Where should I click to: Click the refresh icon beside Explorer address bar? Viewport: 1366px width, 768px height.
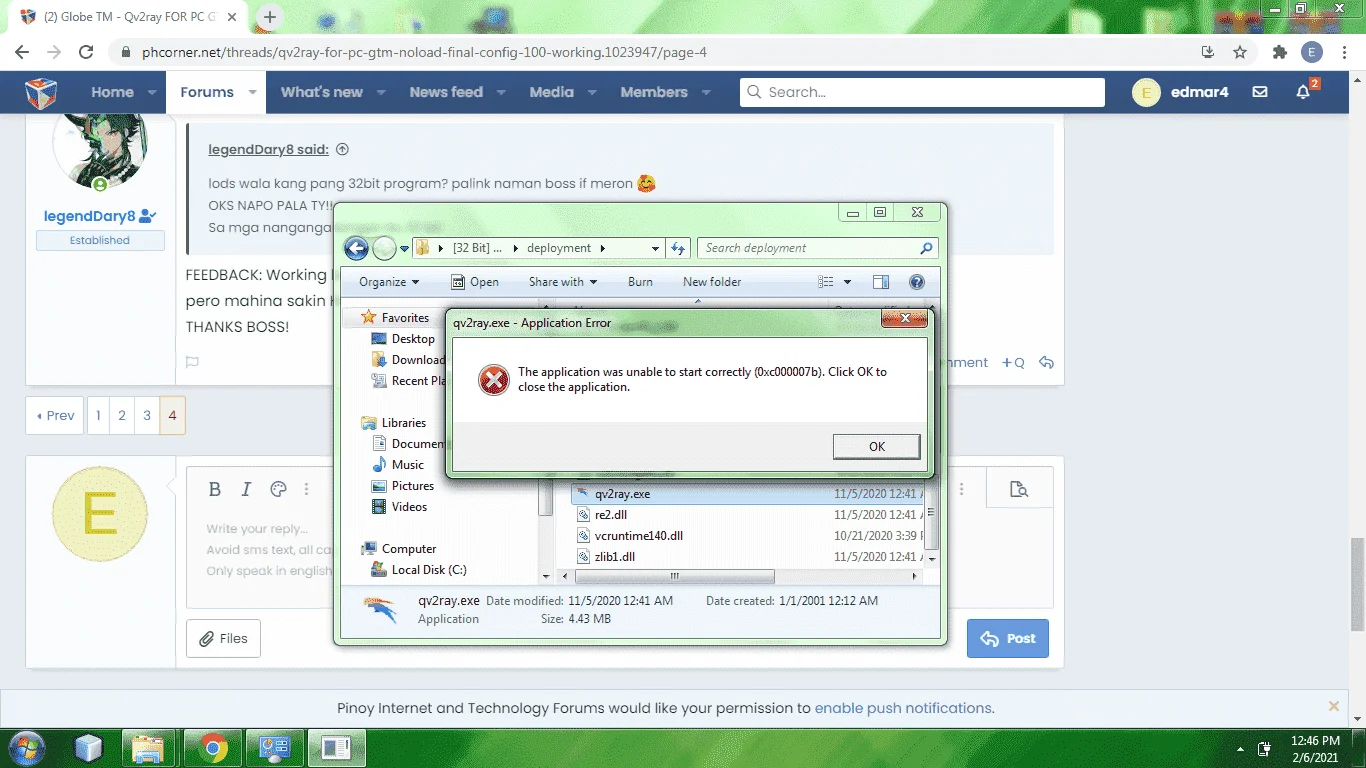coord(679,248)
